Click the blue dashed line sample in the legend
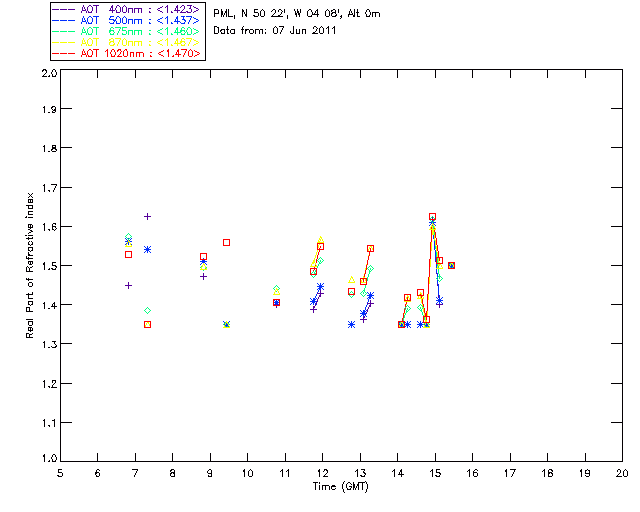Viewport: 640px width, 512px height. pos(64,20)
